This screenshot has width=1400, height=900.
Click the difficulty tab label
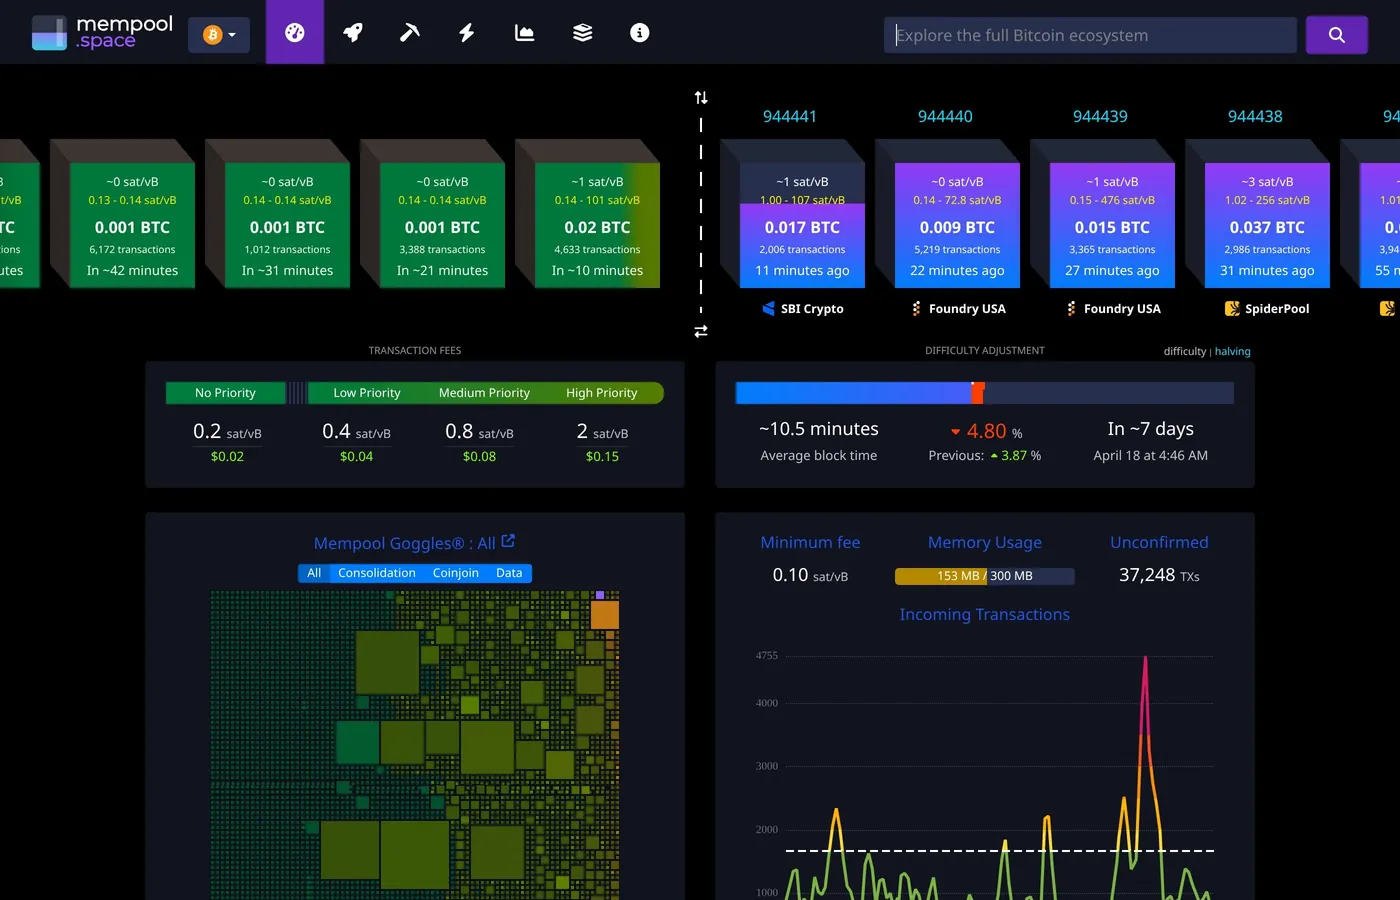pyautogui.click(x=1184, y=351)
